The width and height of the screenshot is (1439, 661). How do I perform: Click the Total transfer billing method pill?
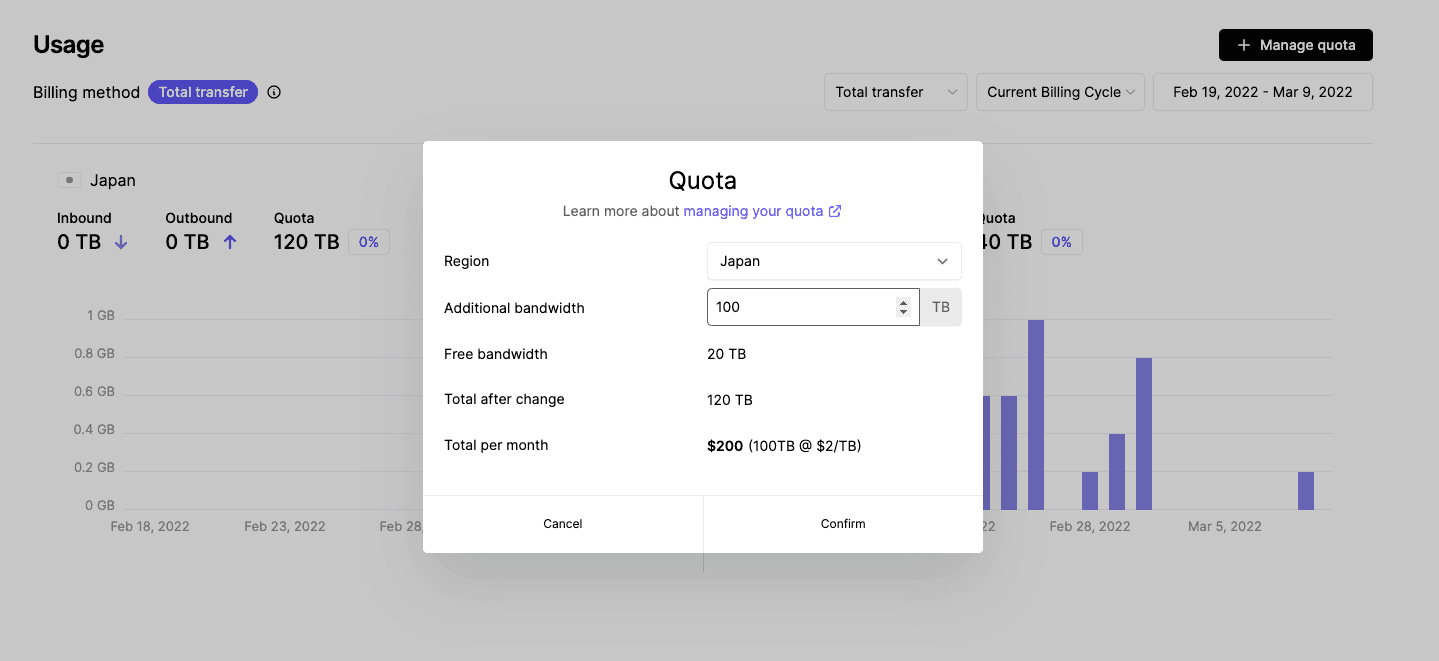click(x=202, y=91)
